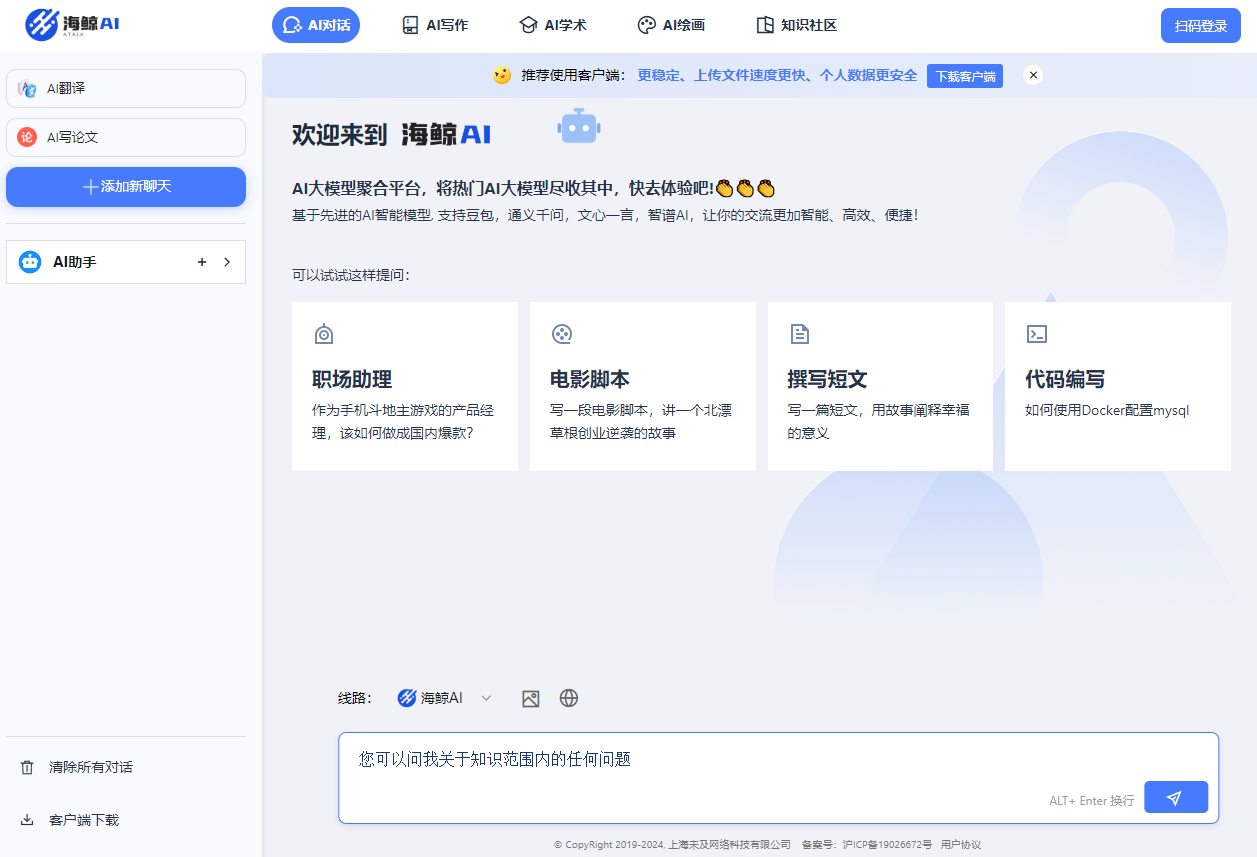
Task: Click the 扫码登录 login button
Action: click(1200, 26)
